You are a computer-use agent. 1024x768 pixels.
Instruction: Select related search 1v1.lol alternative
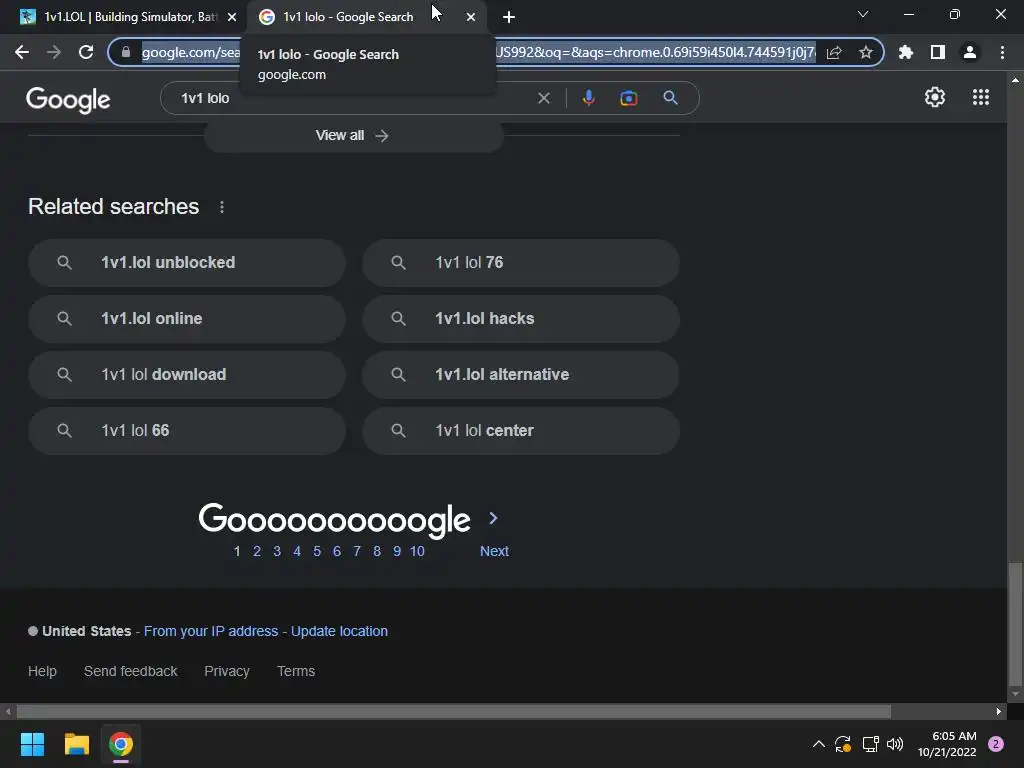(x=521, y=375)
